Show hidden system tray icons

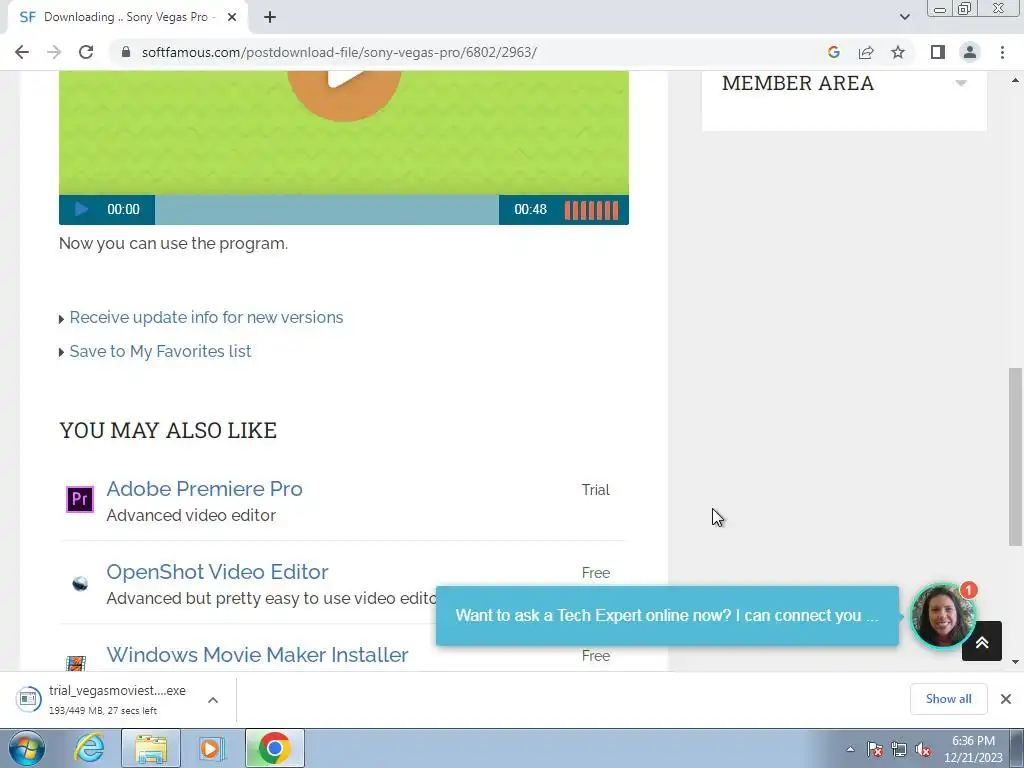(x=850, y=749)
